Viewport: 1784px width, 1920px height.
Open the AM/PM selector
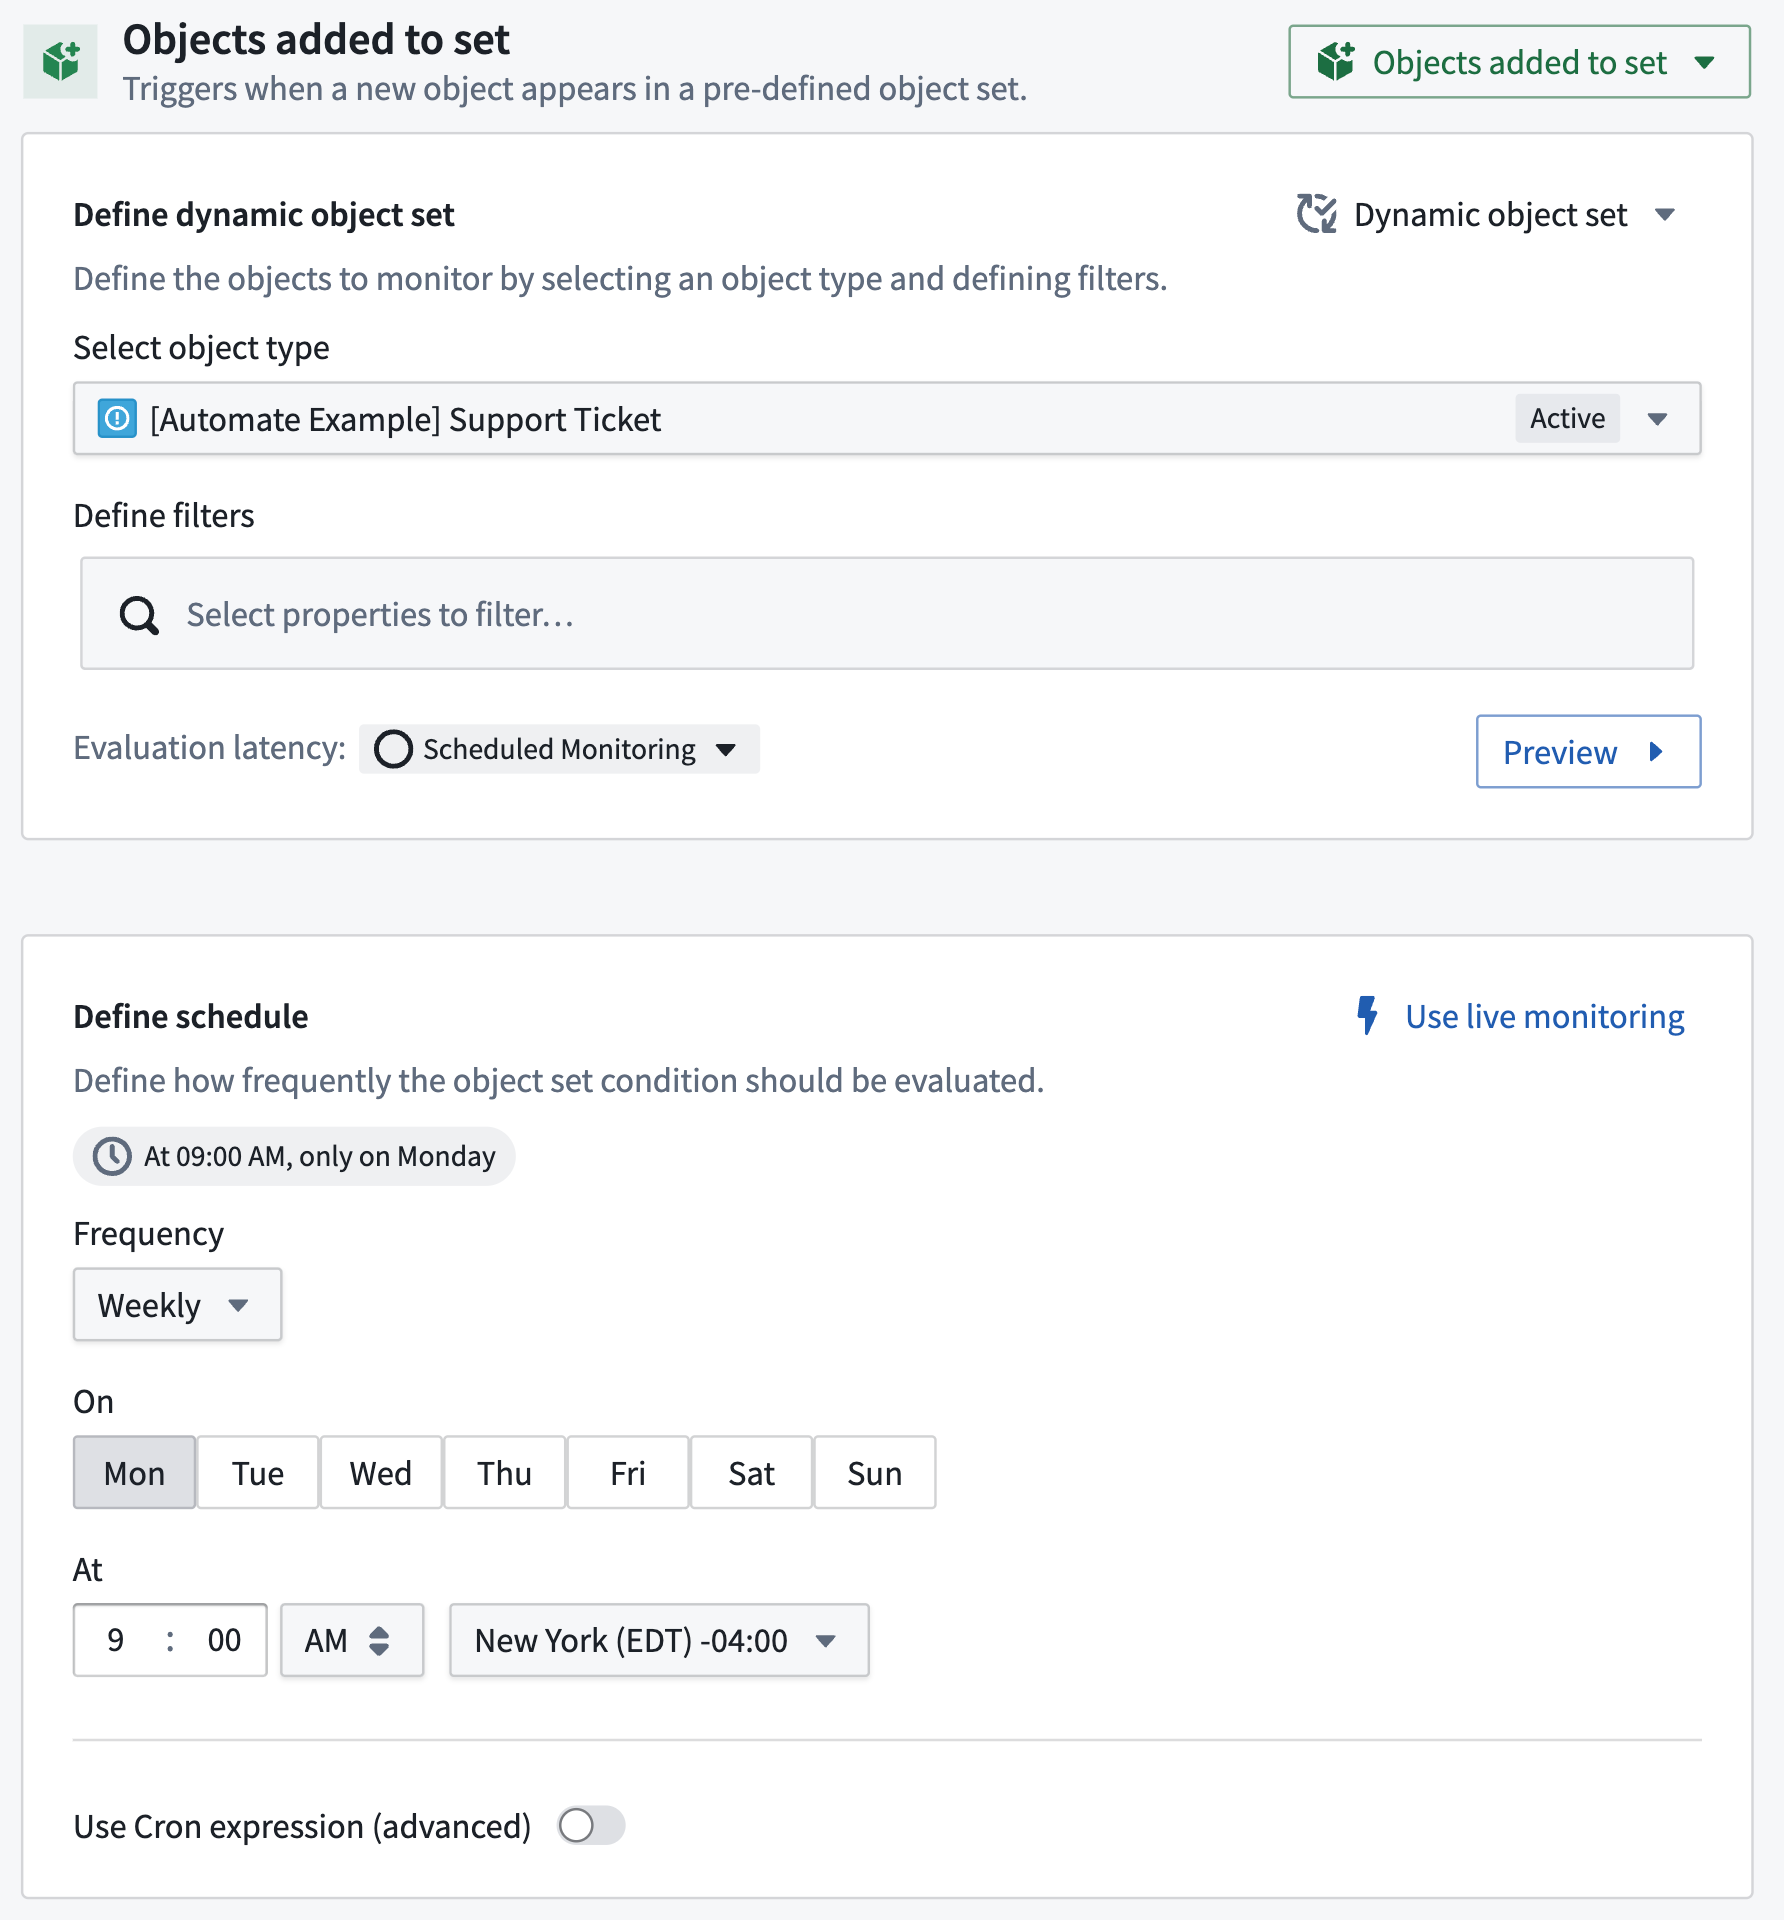click(352, 1641)
